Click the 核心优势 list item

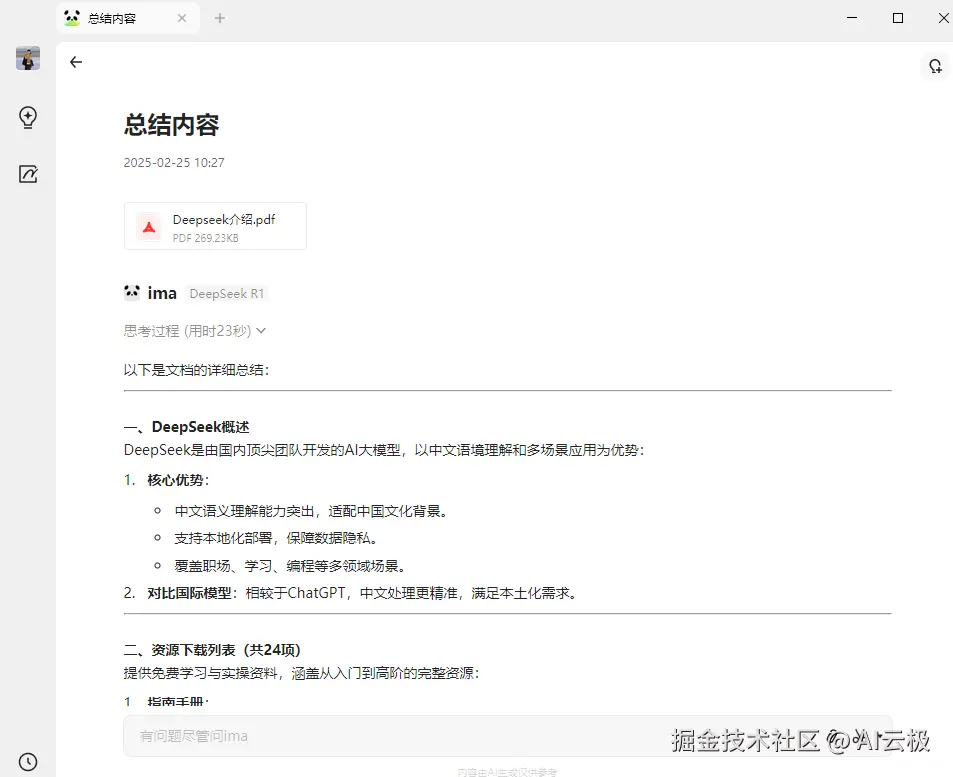[x=178, y=480]
